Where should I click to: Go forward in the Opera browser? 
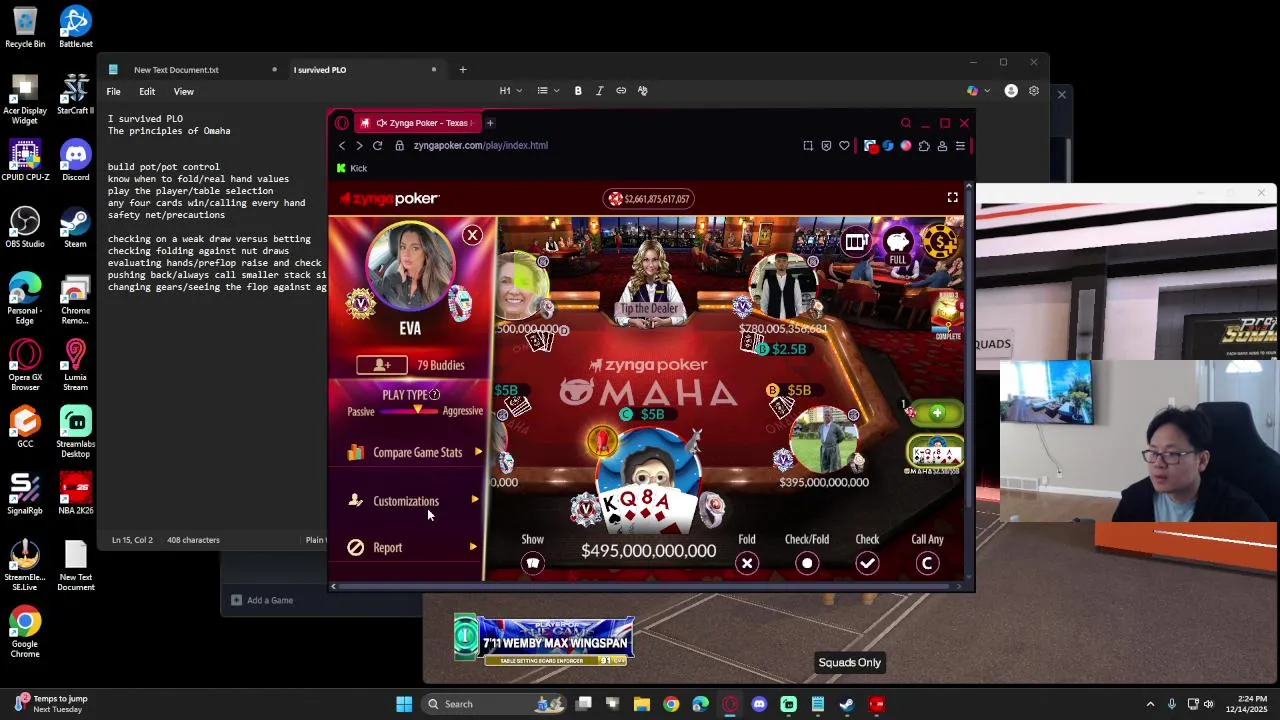[359, 145]
